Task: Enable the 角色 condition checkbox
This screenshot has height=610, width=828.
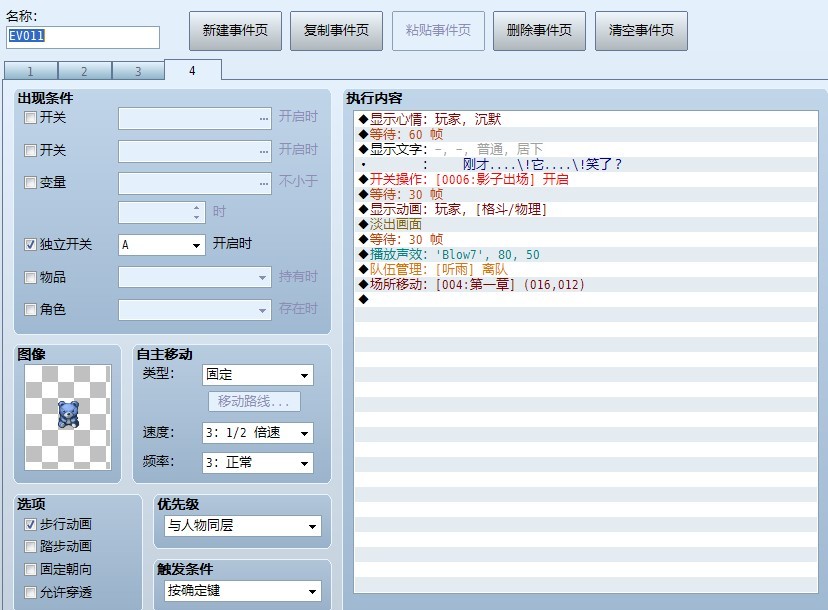Action: coord(31,309)
